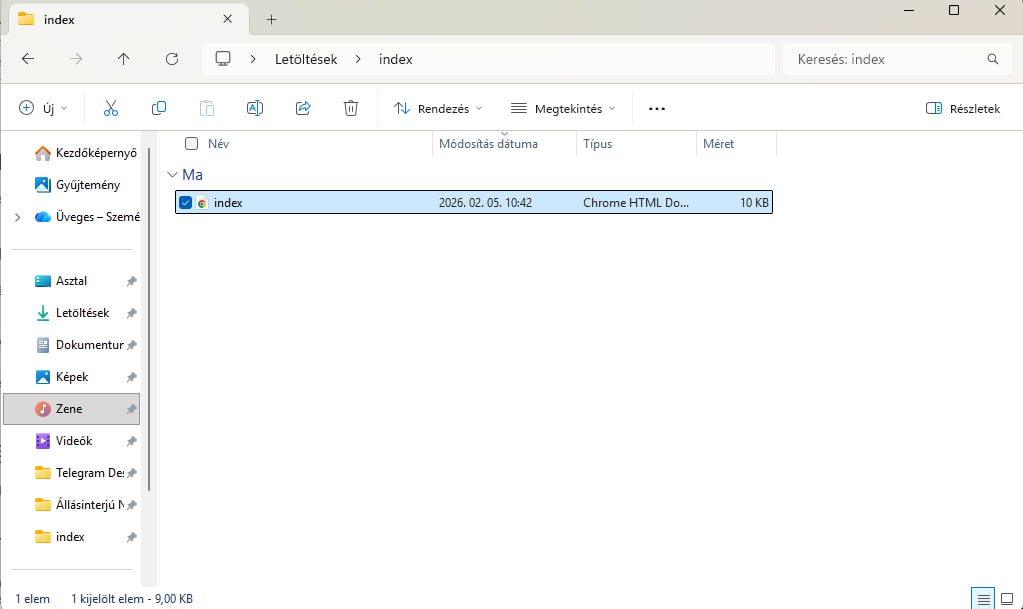This screenshot has height=609, width=1023.
Task: Toggle the Részletek details pane
Action: 962,108
